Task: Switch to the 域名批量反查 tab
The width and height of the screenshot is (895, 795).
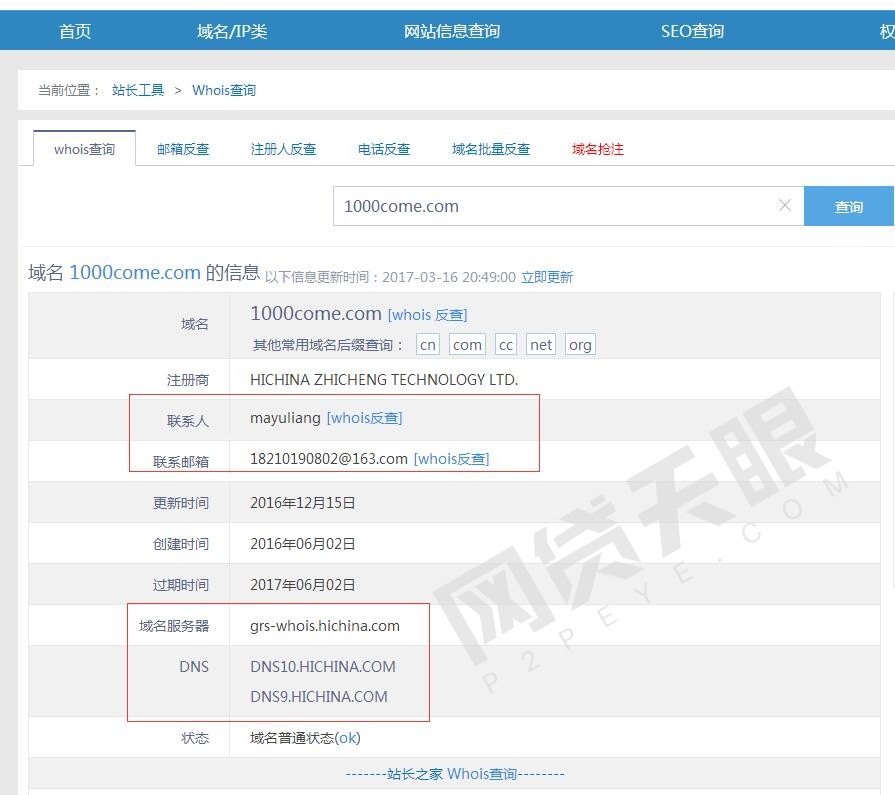Action: 491,149
